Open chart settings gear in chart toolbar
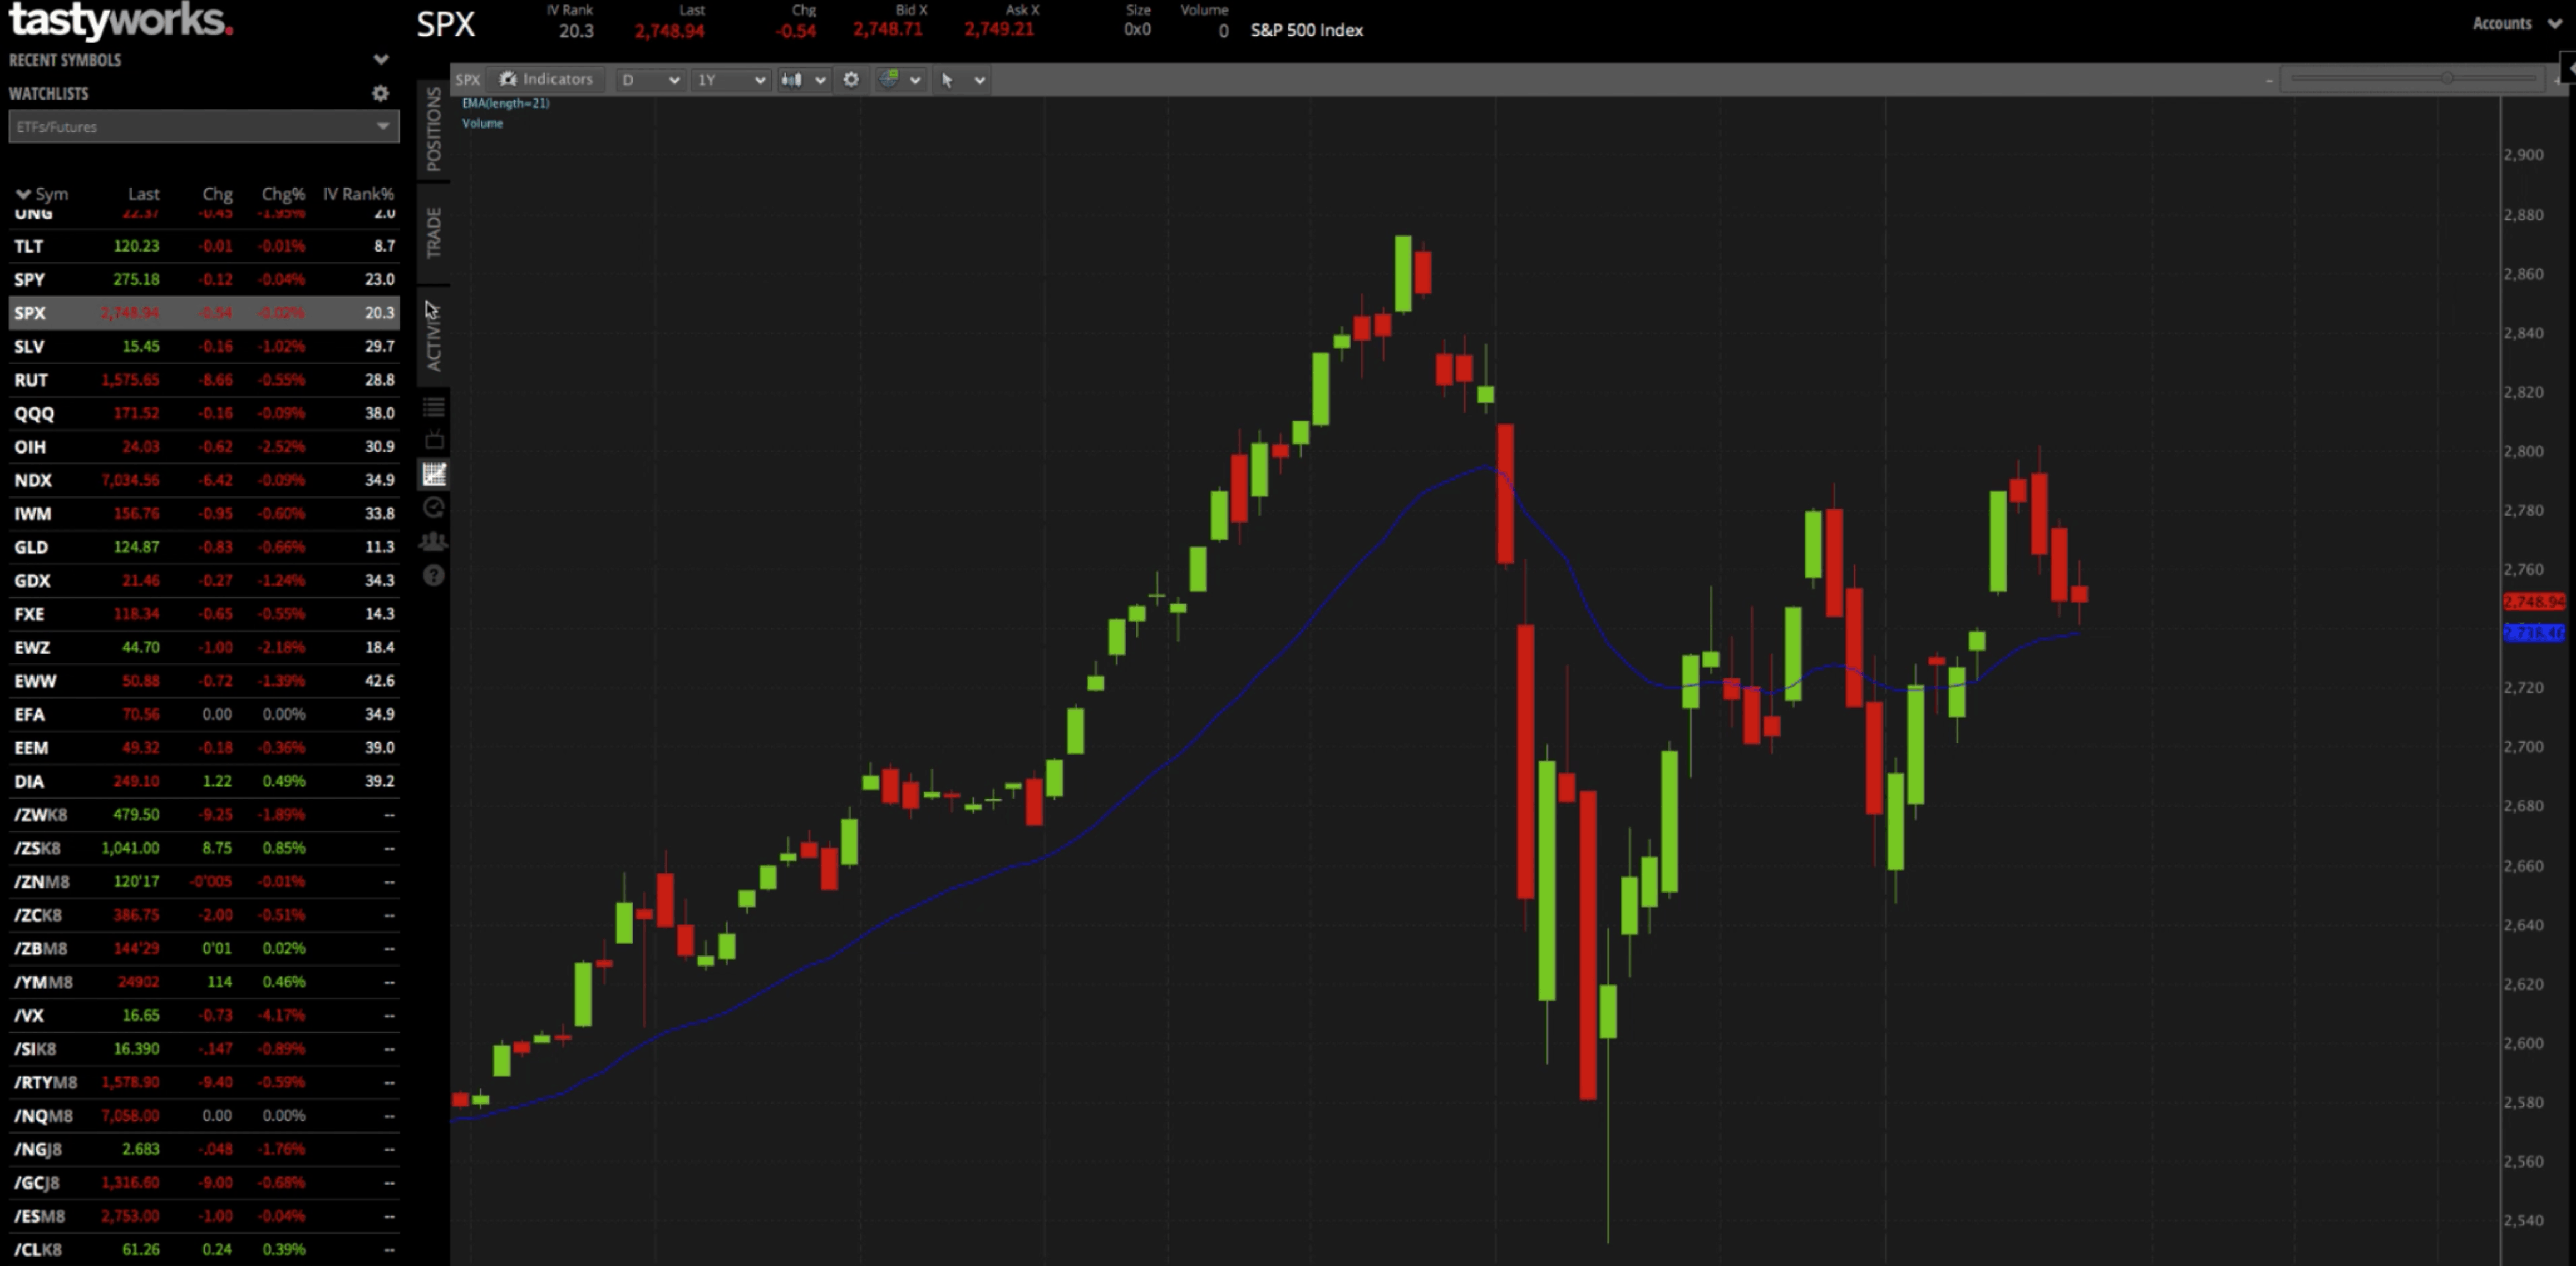The image size is (2576, 1266). 851,79
